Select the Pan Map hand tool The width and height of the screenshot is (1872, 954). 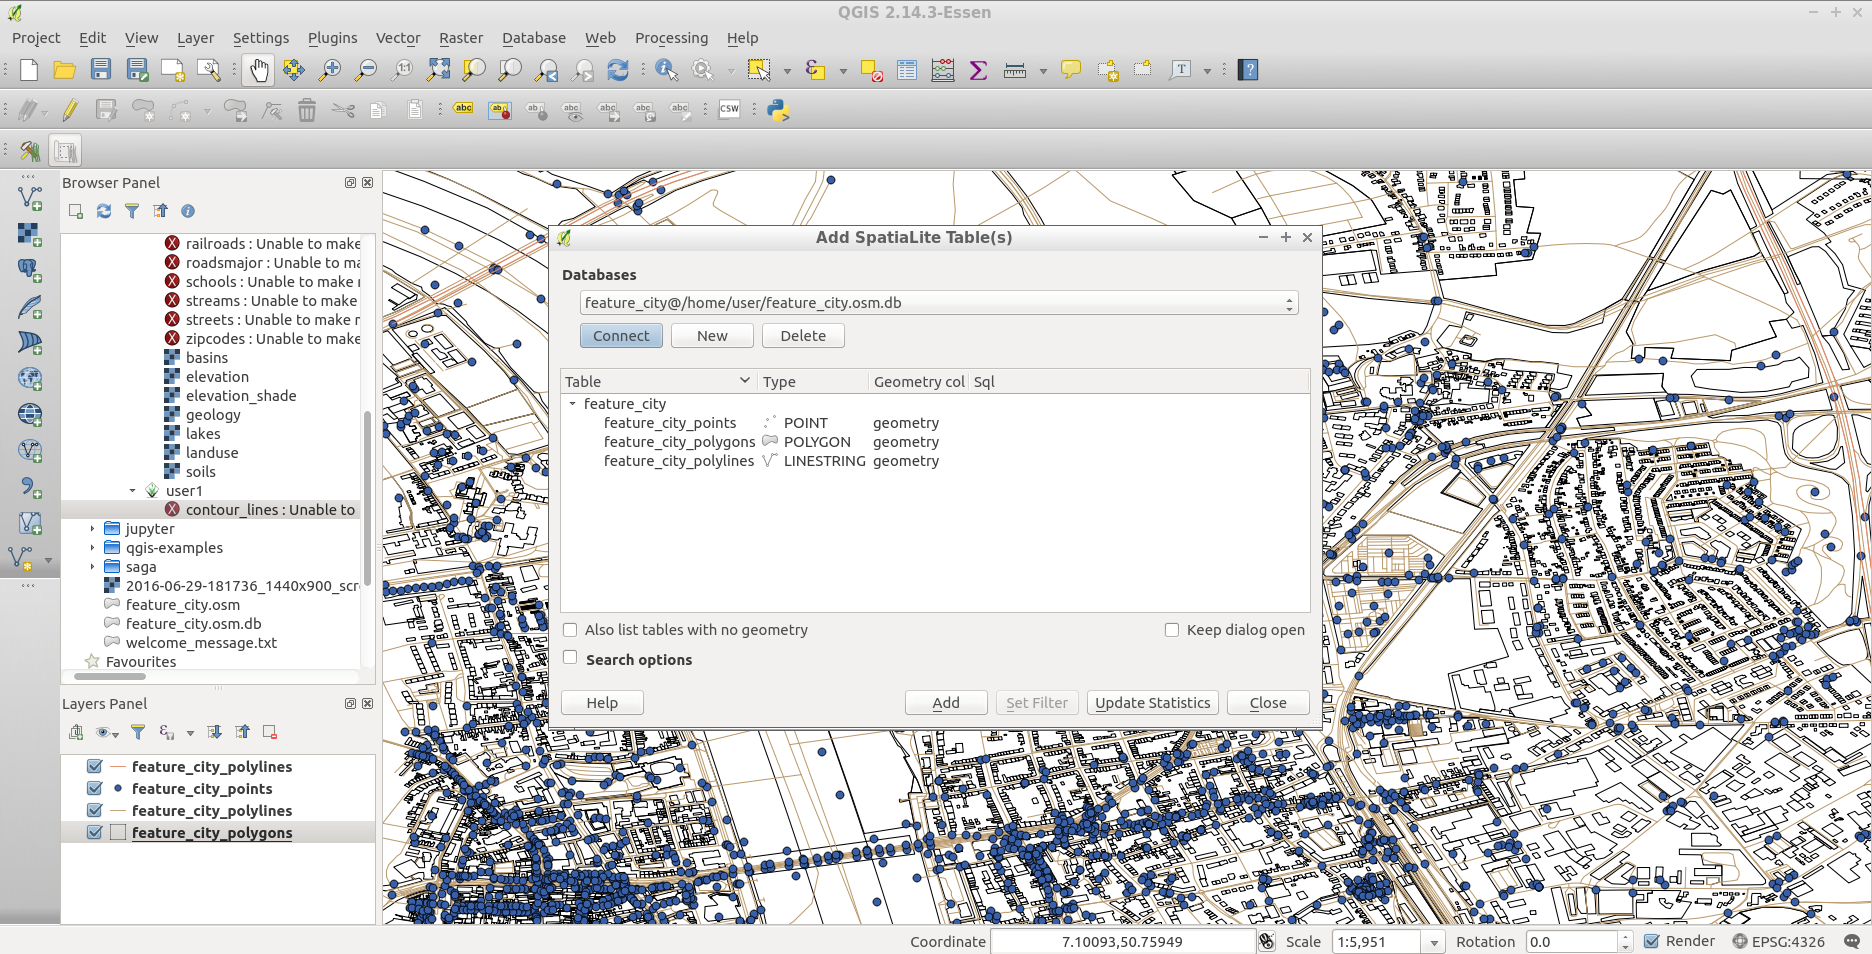259,70
